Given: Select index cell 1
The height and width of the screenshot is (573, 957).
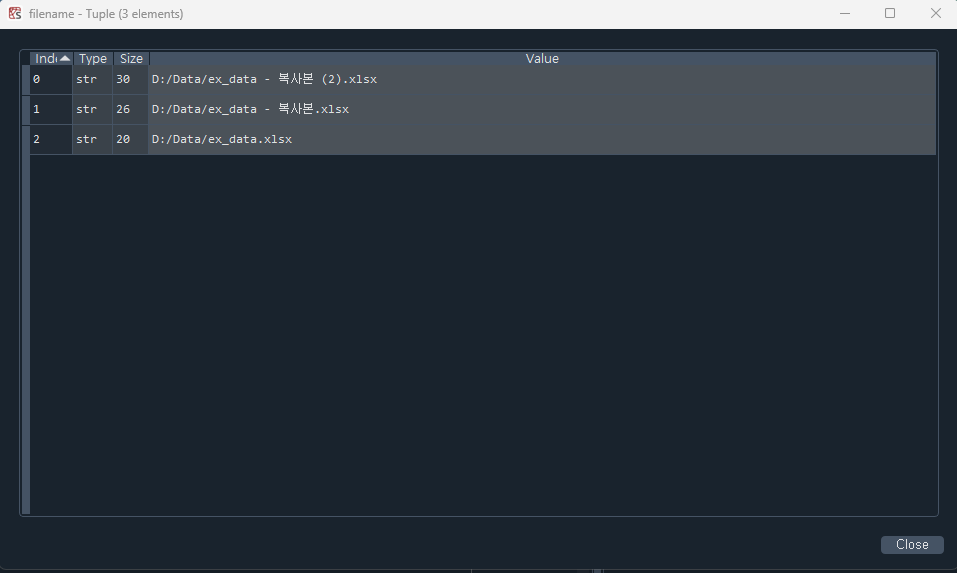Looking at the screenshot, I should tap(51, 109).
